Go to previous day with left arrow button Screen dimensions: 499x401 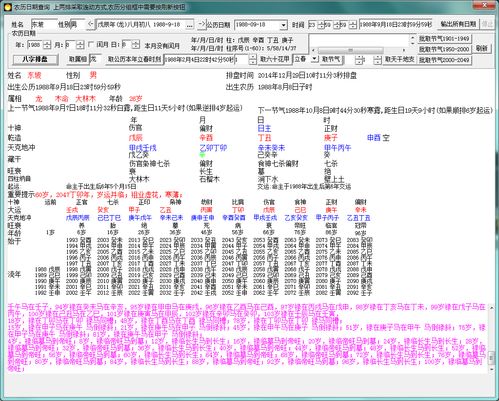(90, 24)
